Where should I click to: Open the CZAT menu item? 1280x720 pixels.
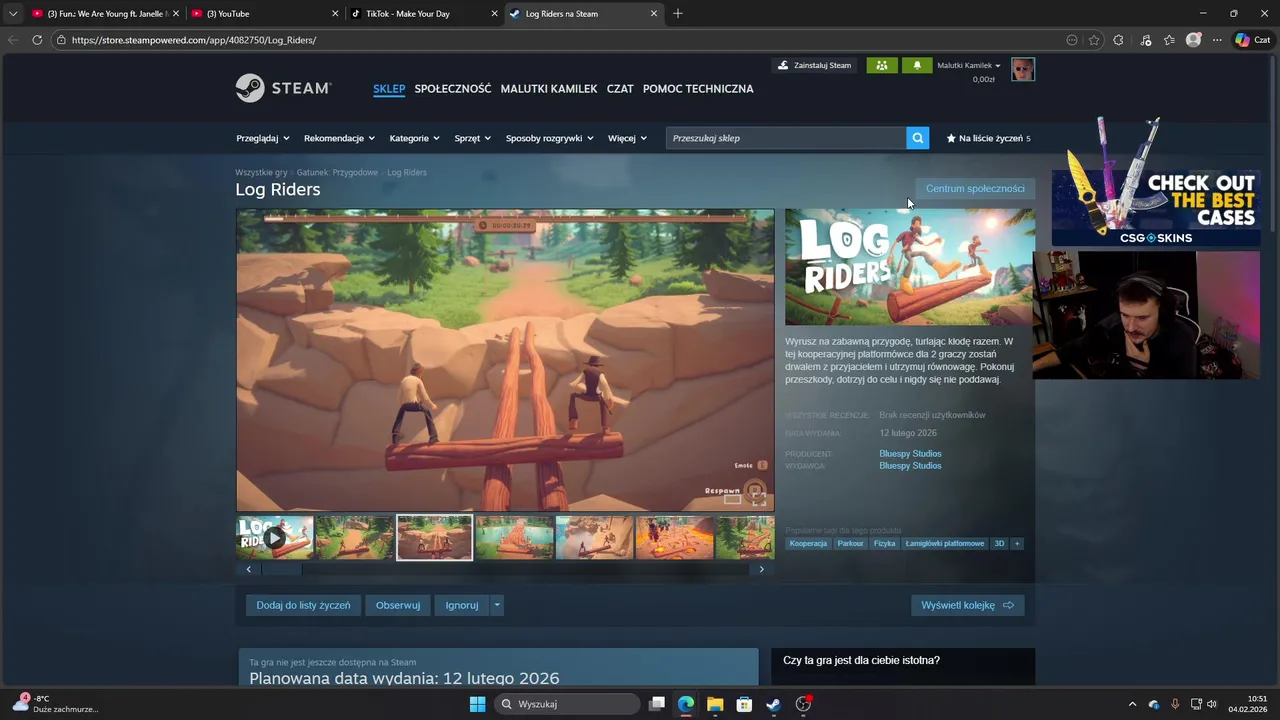pos(620,88)
